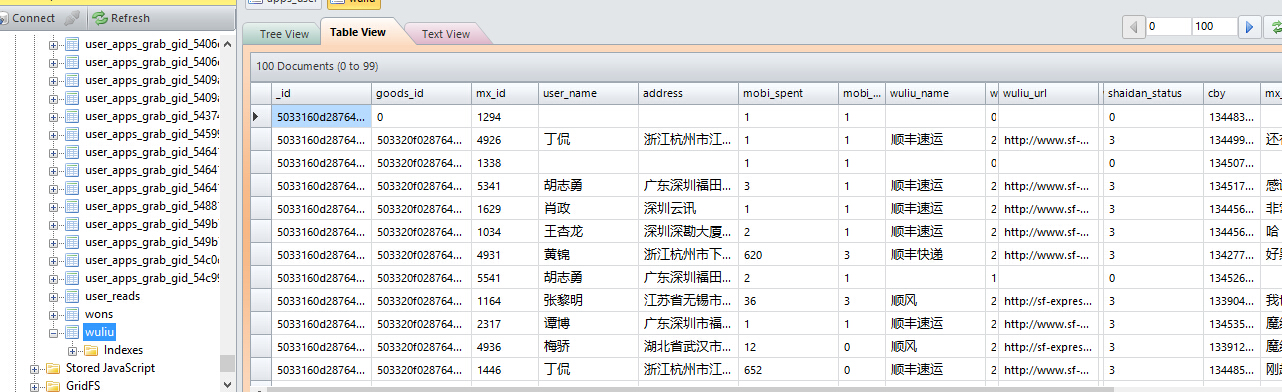Viewport: 1282px width, 392px height.
Task: Expand the GridFS node
Action: point(35,386)
